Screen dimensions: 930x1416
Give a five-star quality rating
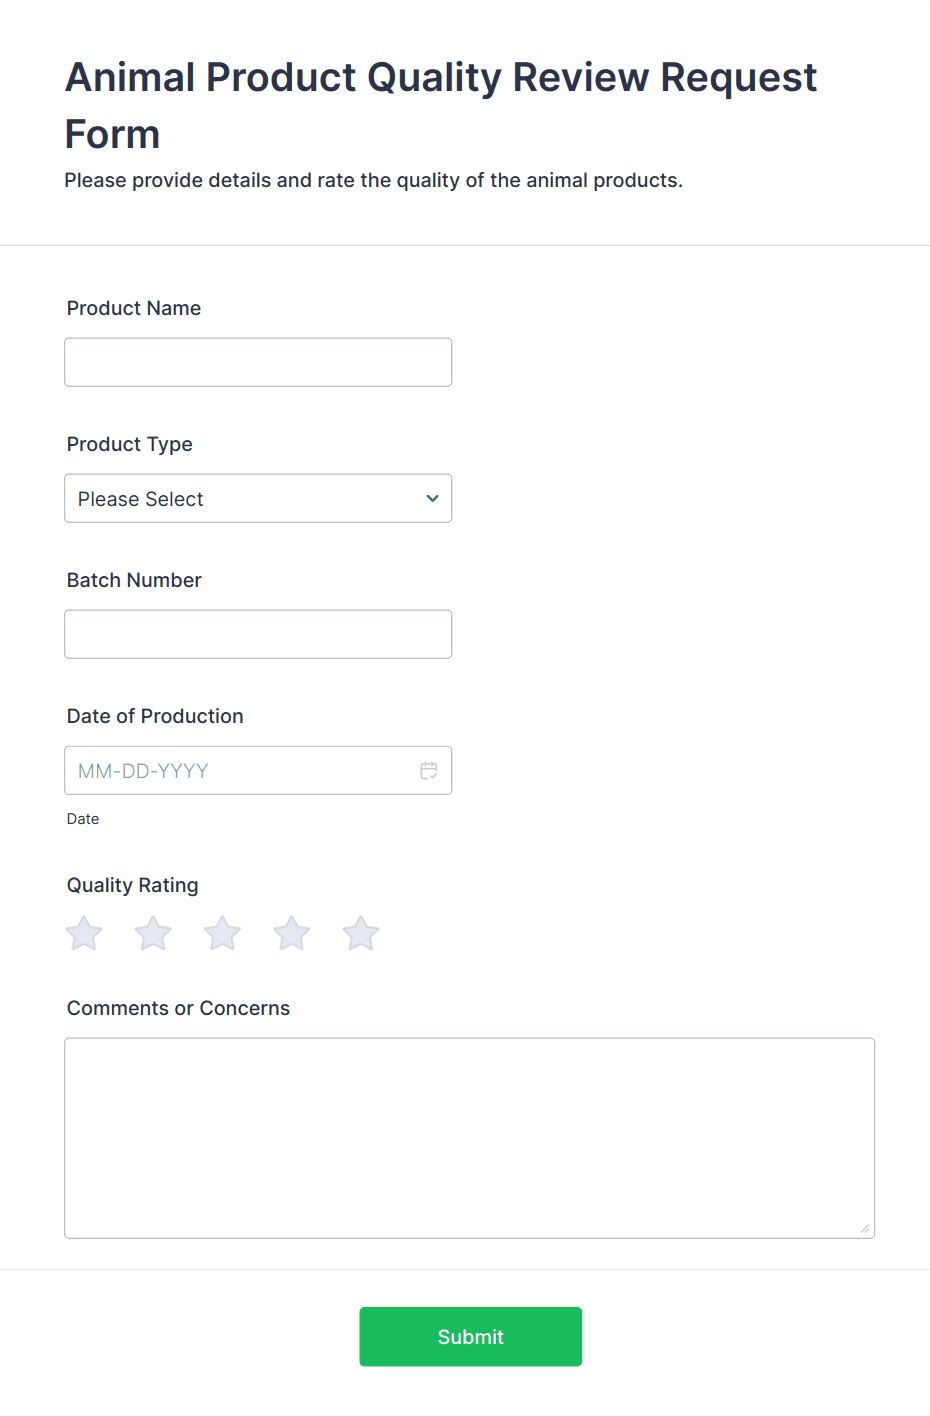(360, 932)
